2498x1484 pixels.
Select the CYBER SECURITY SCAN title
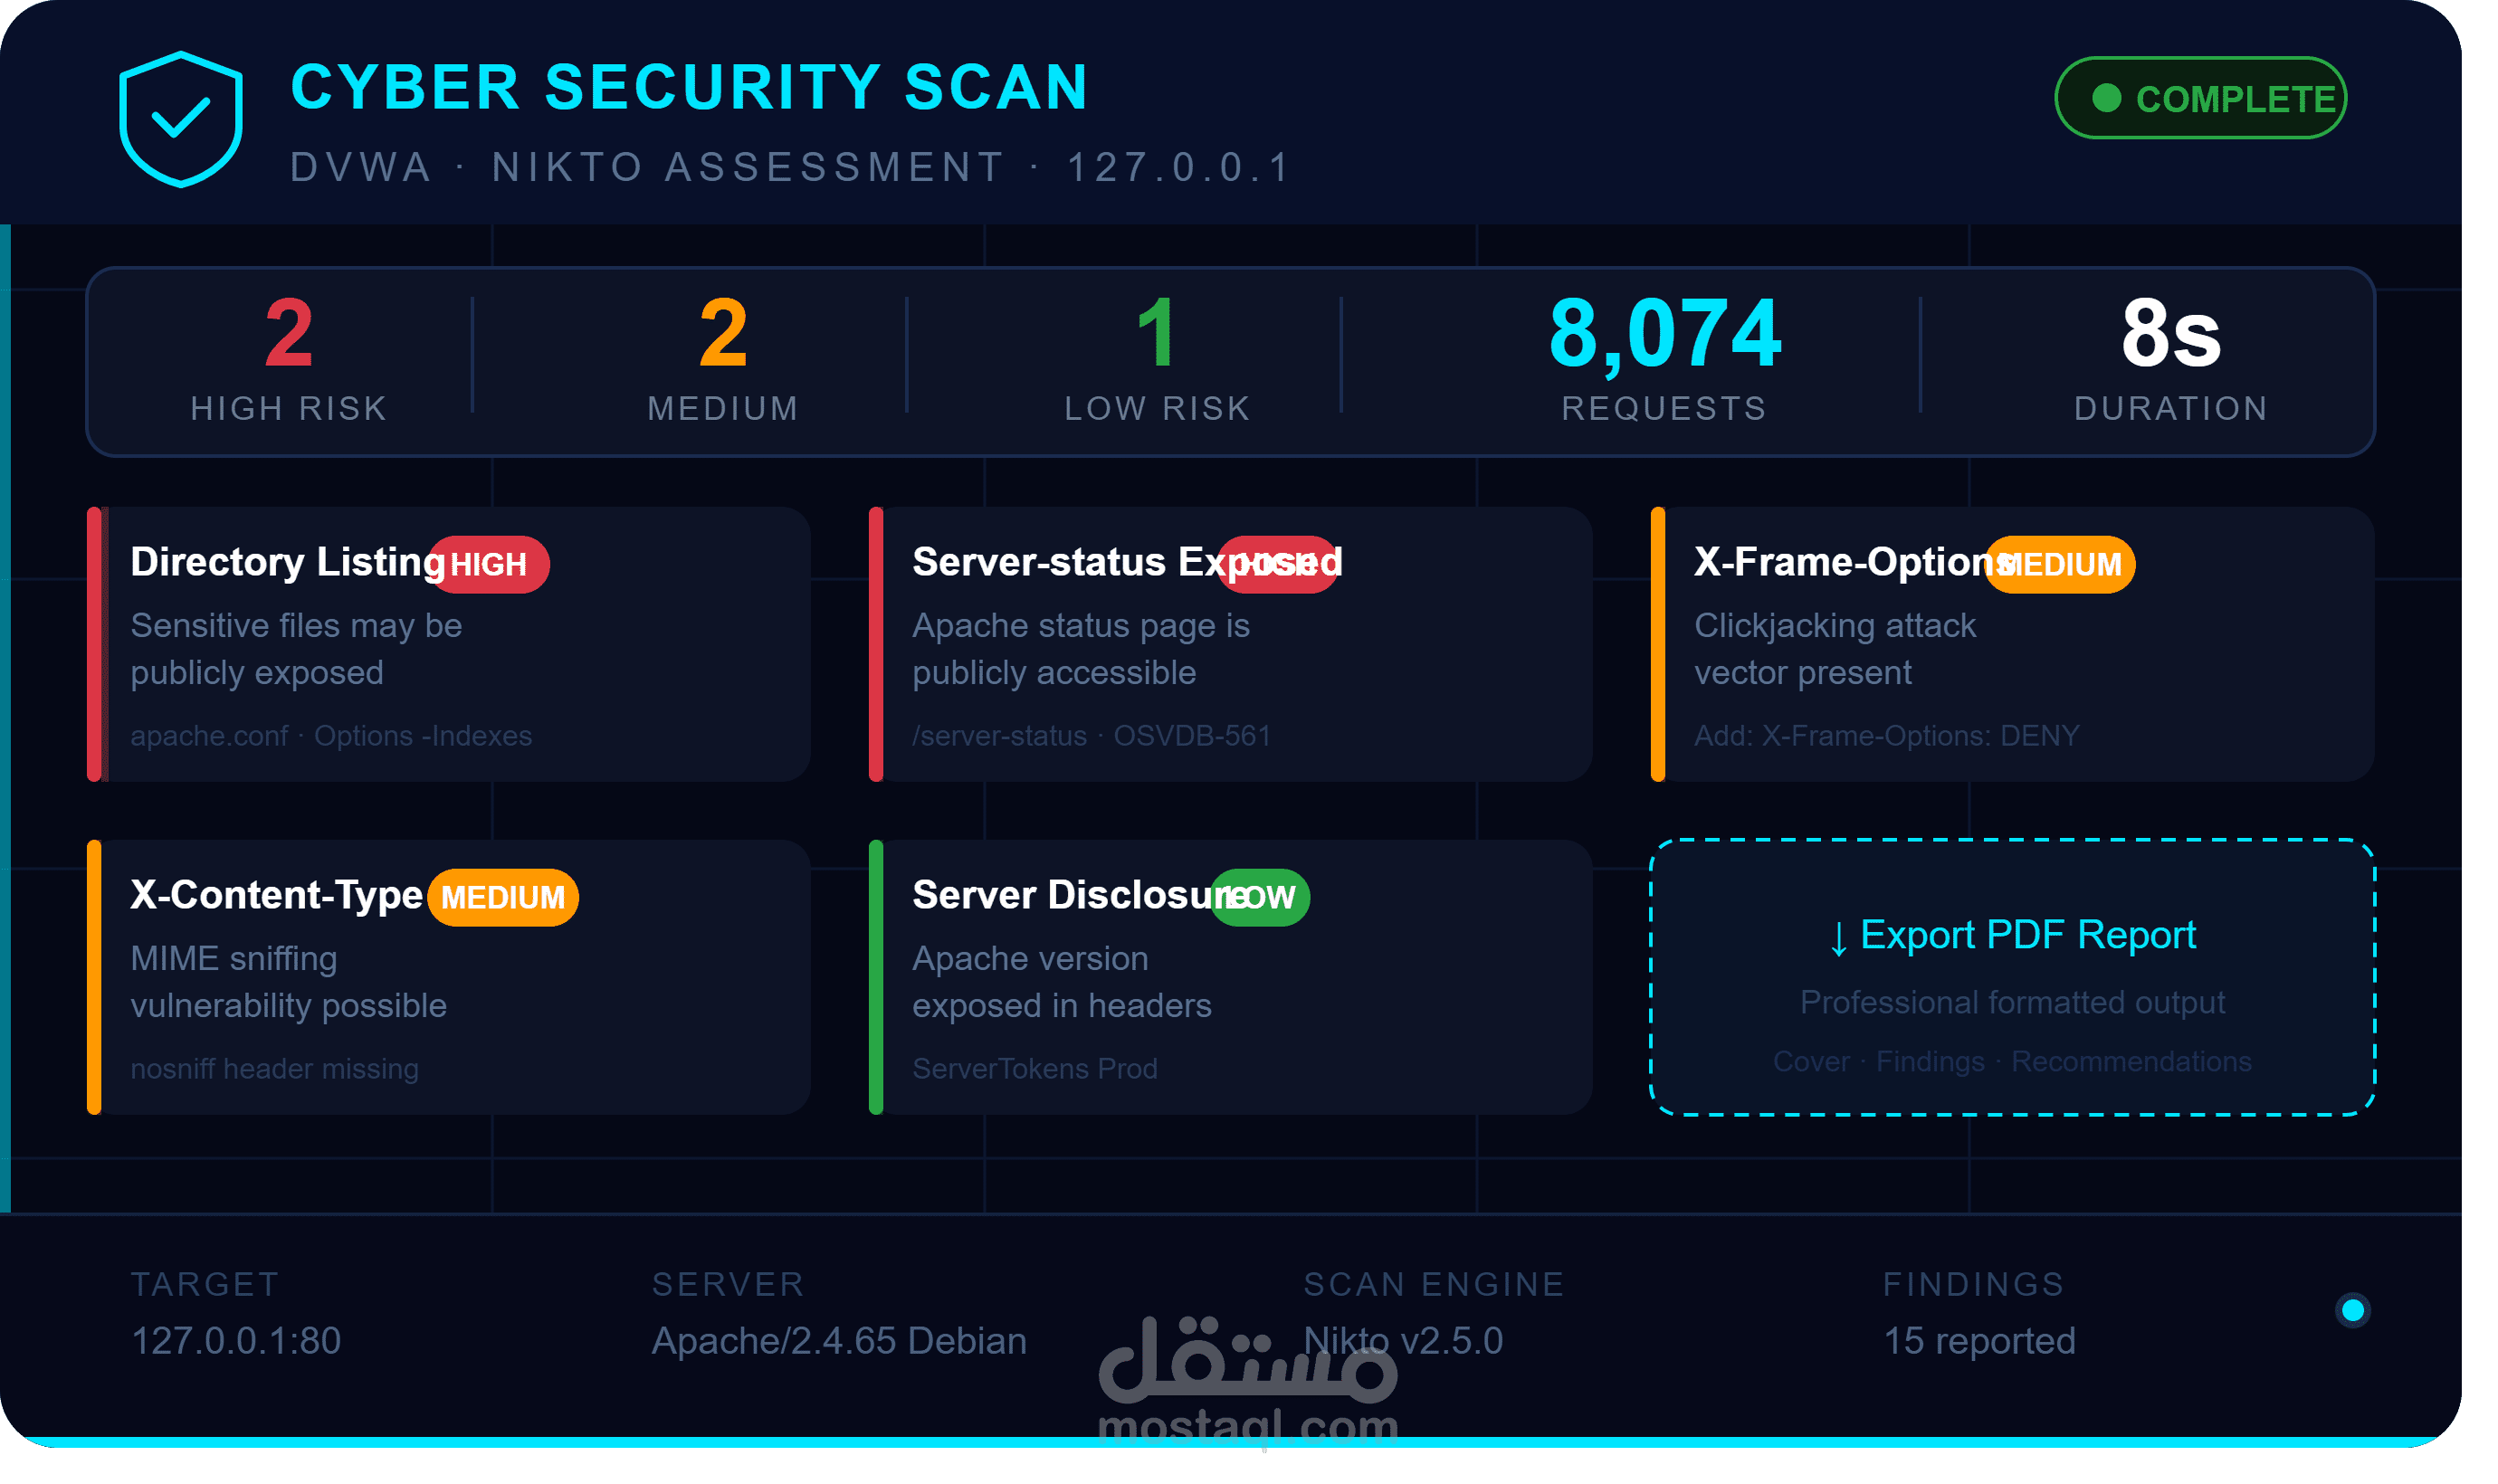pyautogui.click(x=689, y=87)
